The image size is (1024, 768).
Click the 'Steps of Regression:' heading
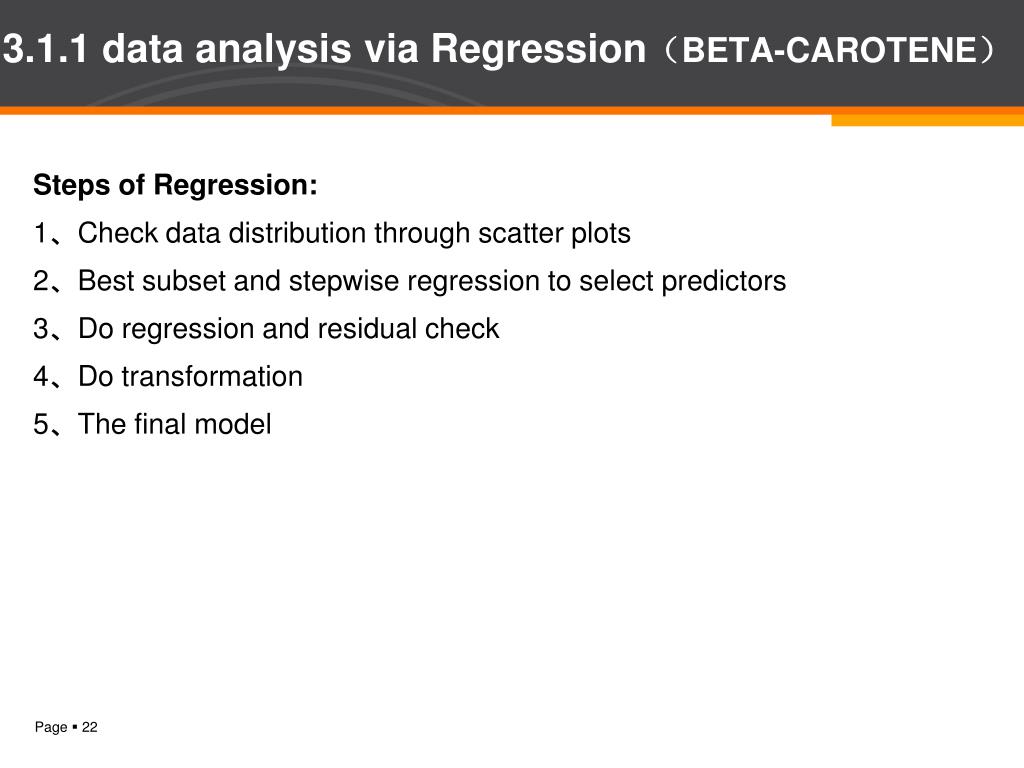(175, 186)
